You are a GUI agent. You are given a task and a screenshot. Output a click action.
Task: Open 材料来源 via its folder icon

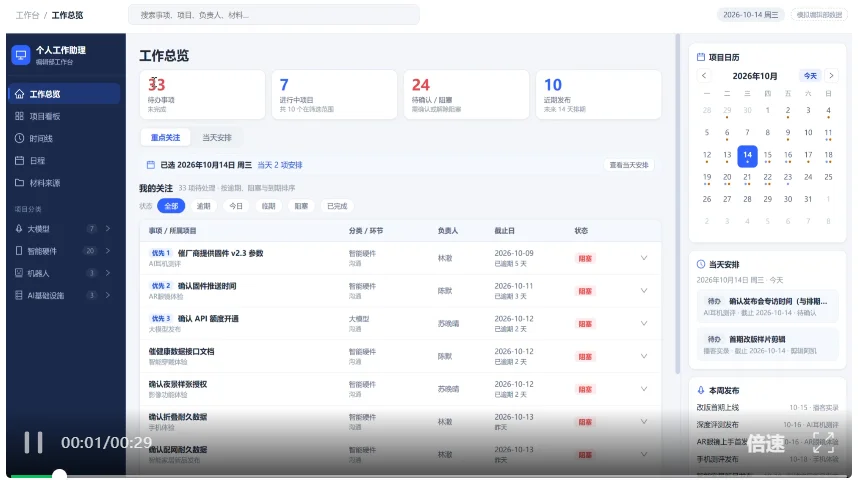(x=19, y=183)
